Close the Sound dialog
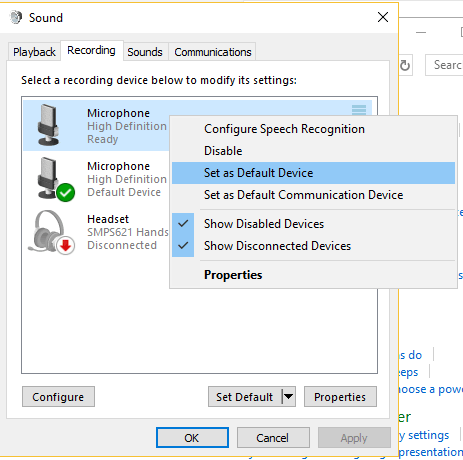463x460 pixels. (x=383, y=17)
